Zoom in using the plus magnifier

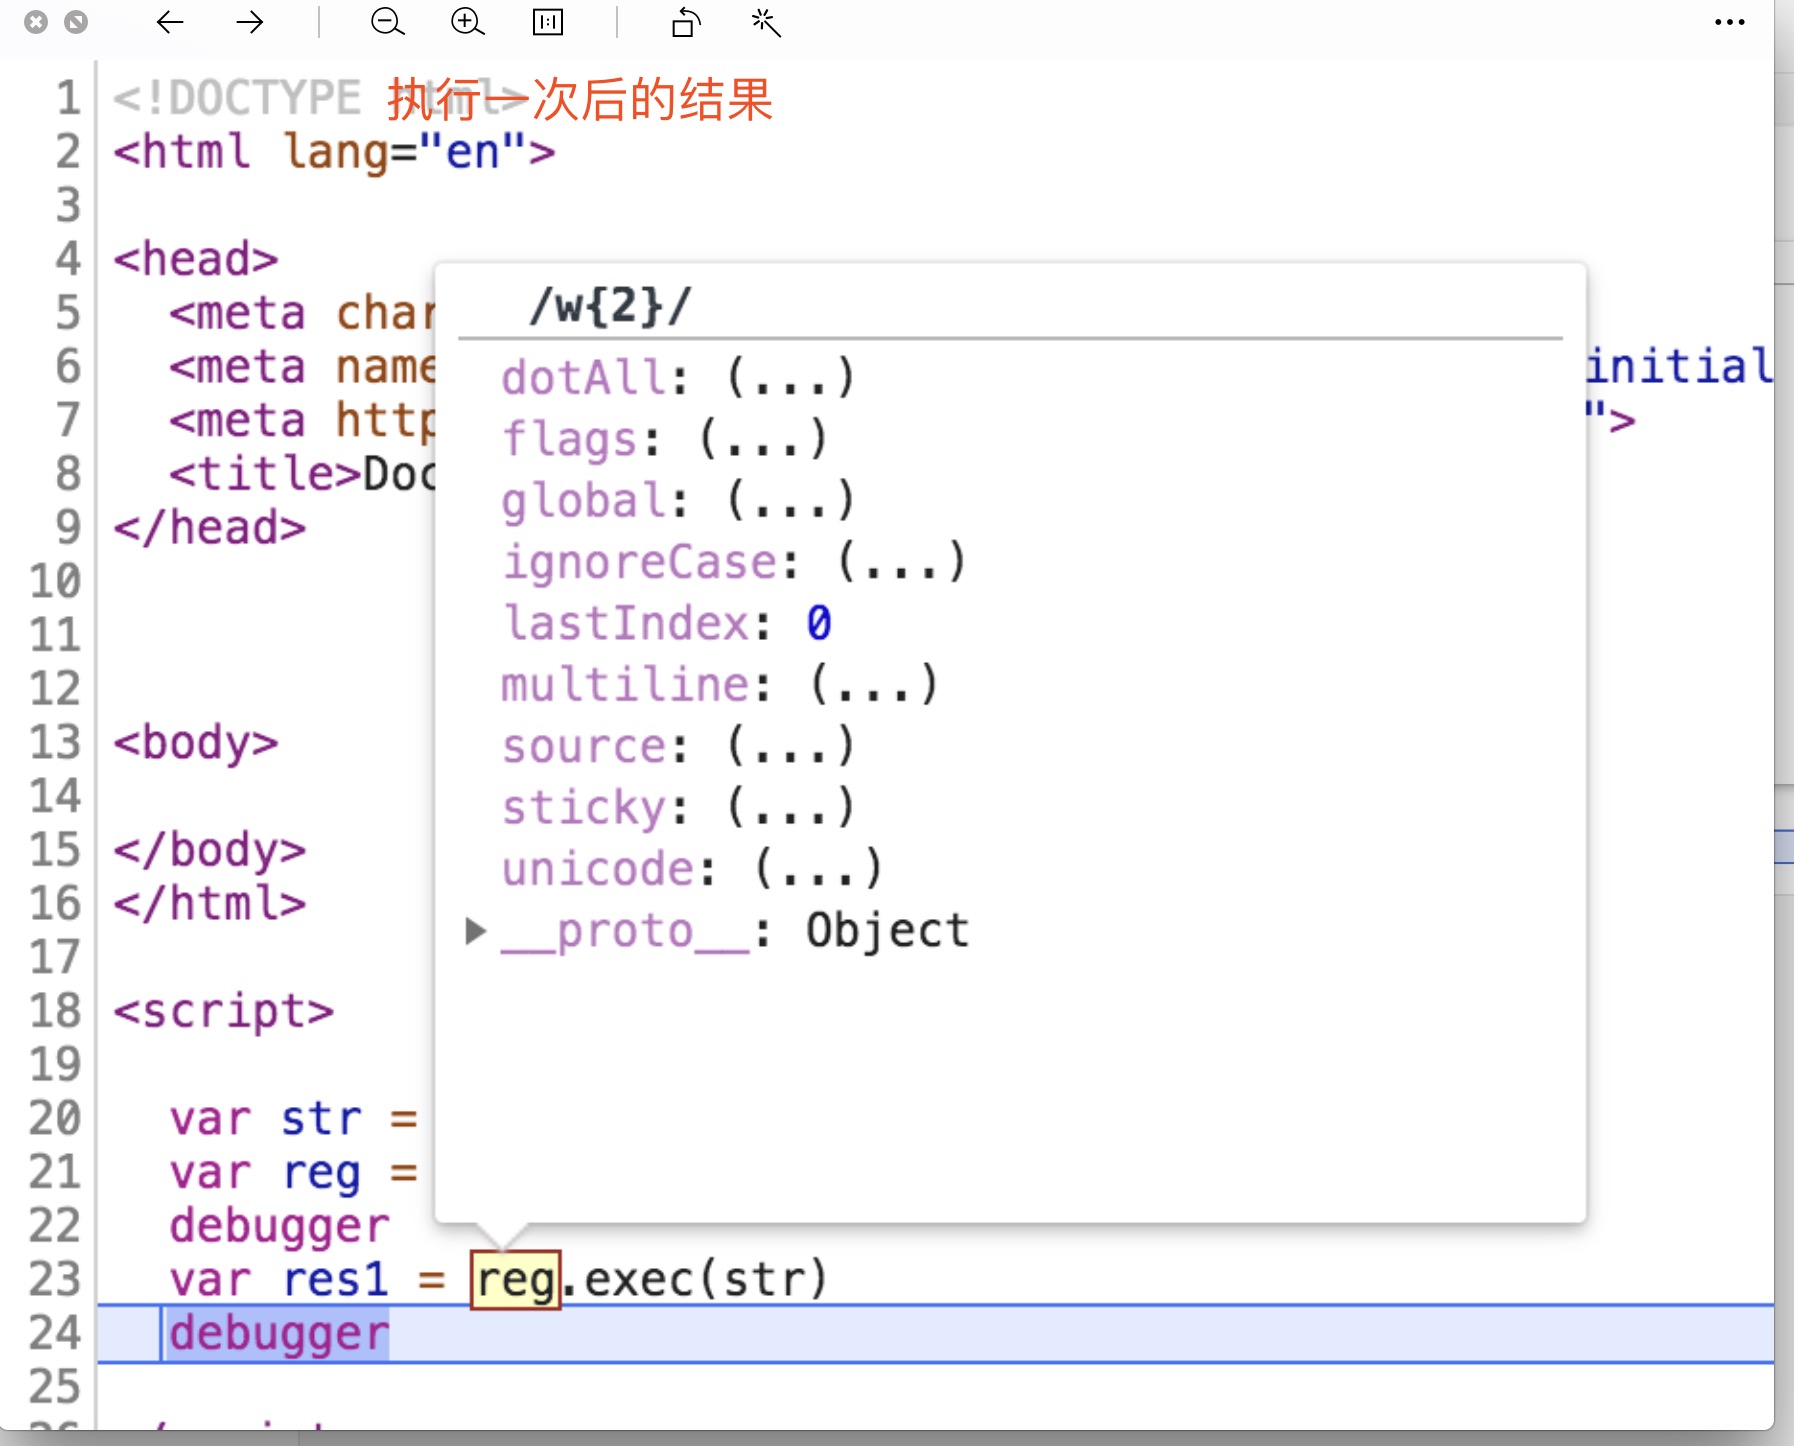point(467,22)
